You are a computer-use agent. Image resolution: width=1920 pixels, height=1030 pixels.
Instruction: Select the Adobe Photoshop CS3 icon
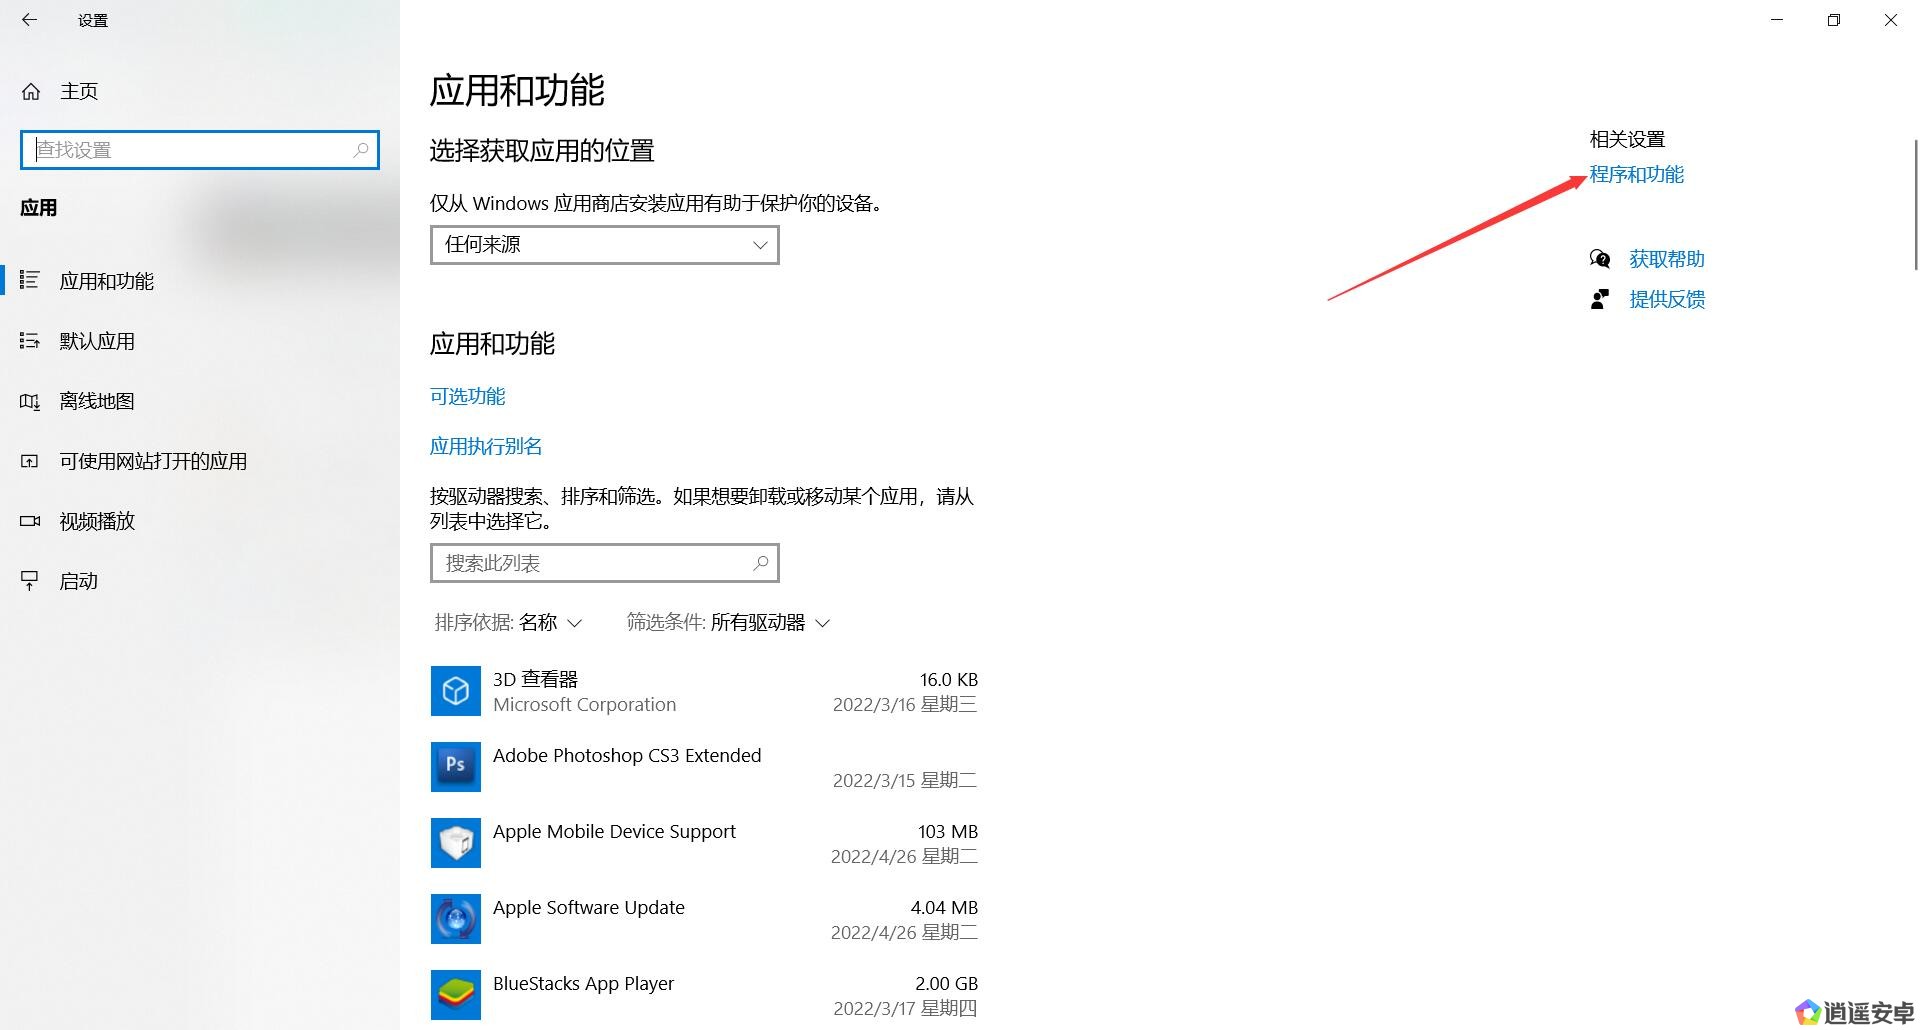click(455, 767)
